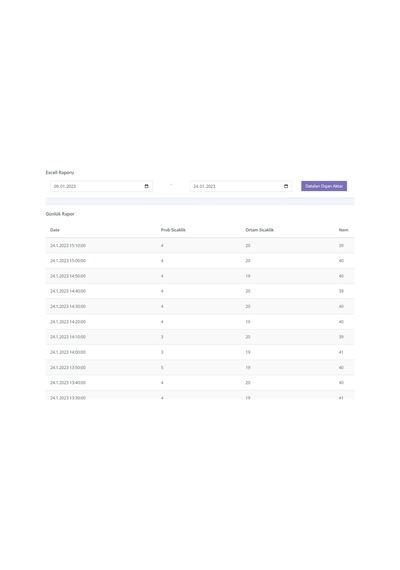Click the start date field showing 09.01.2023
The width and height of the screenshot is (400, 570).
[101, 186]
